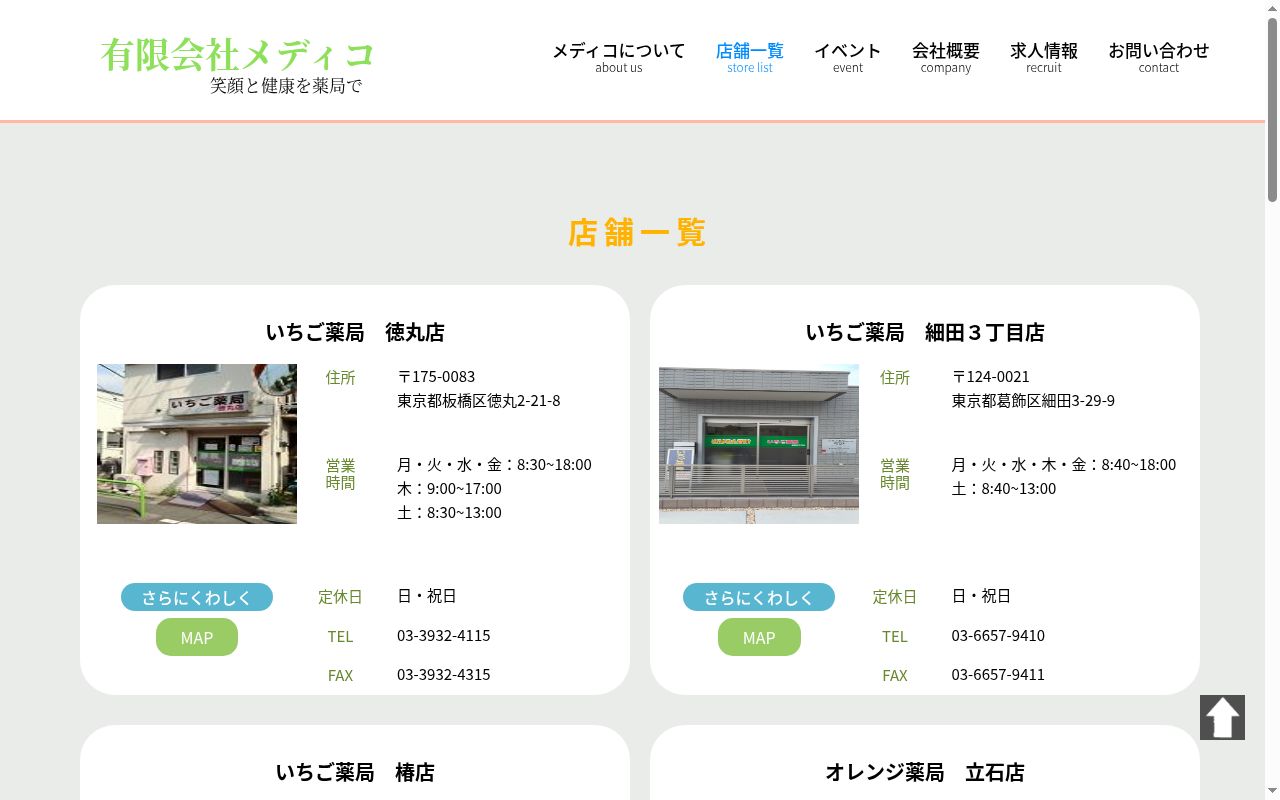The image size is (1280, 800).
Task: Click hours 木:9:00~17:00
Action: [x=449, y=488]
